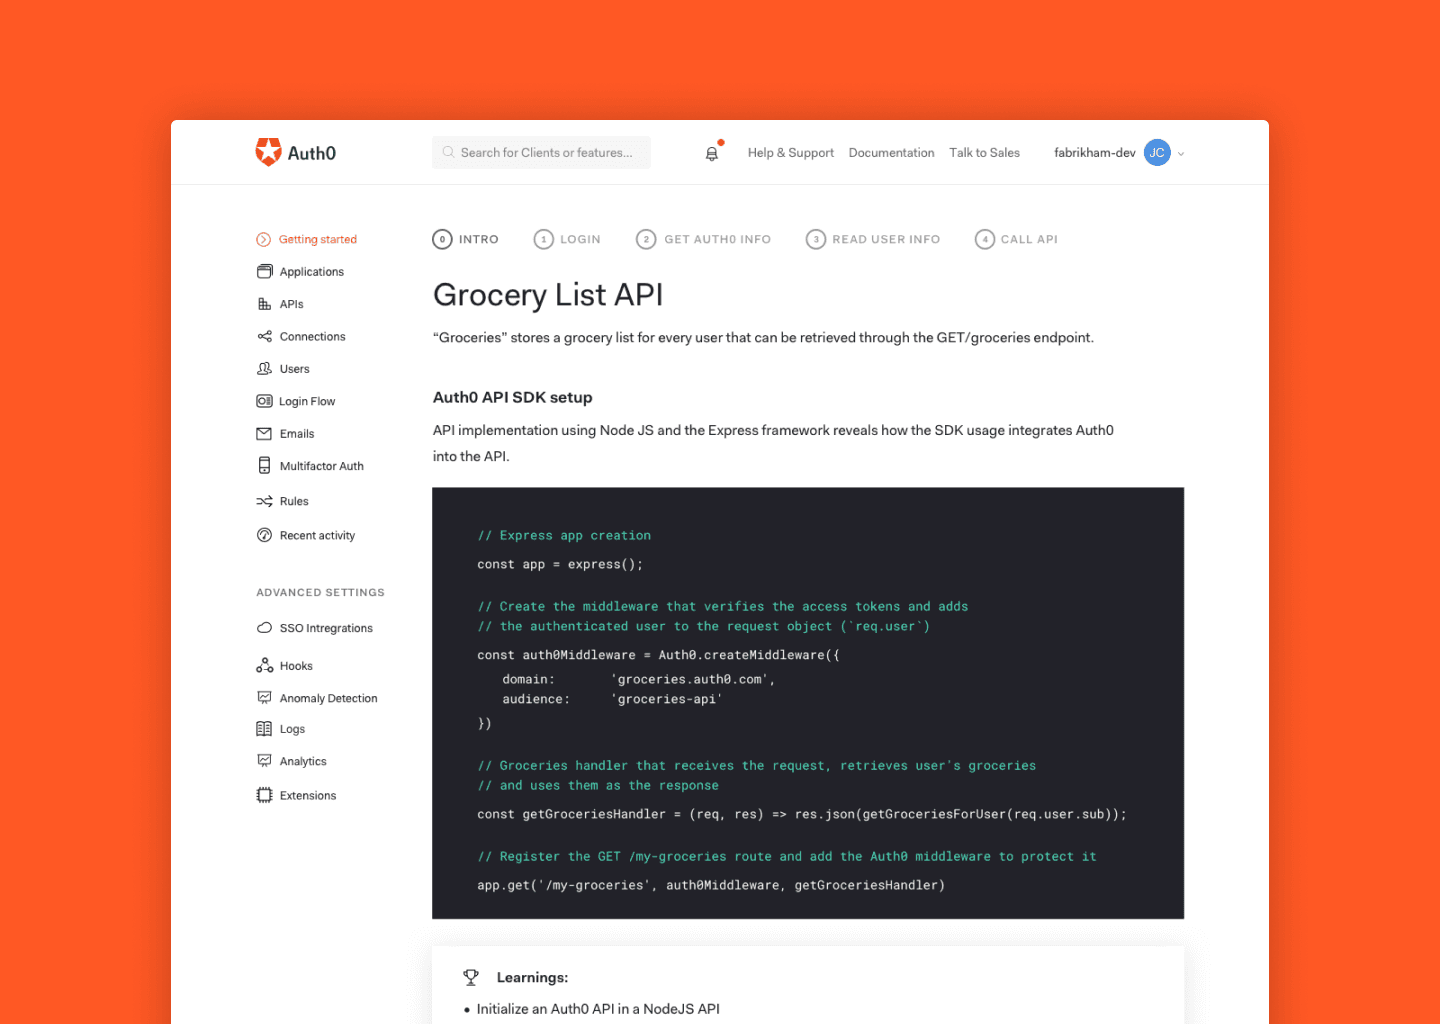Click the Users people icon
This screenshot has width=1440, height=1024.
coord(264,369)
